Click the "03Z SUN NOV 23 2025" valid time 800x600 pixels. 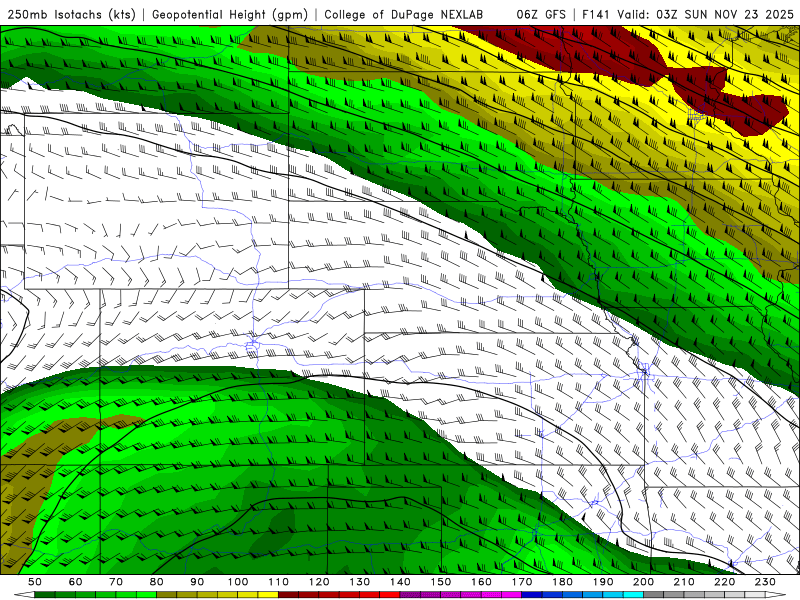[725, 14]
